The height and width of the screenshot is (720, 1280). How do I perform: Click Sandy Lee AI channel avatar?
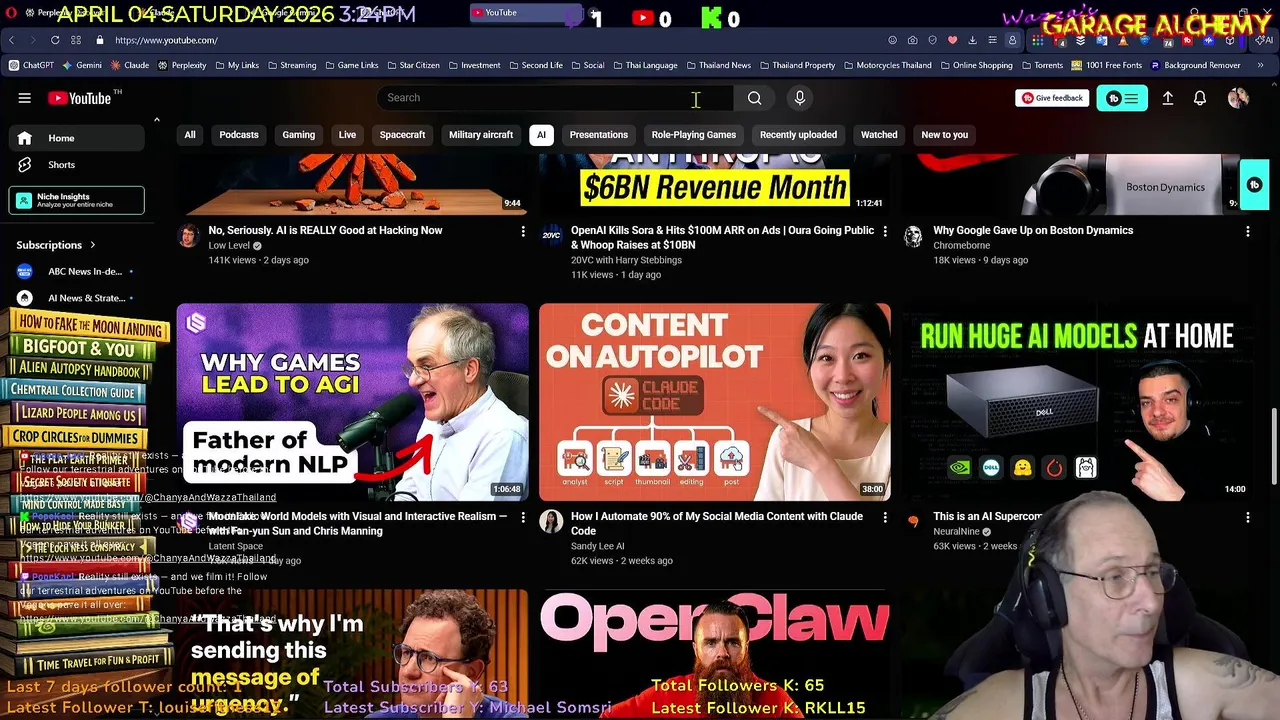click(551, 522)
